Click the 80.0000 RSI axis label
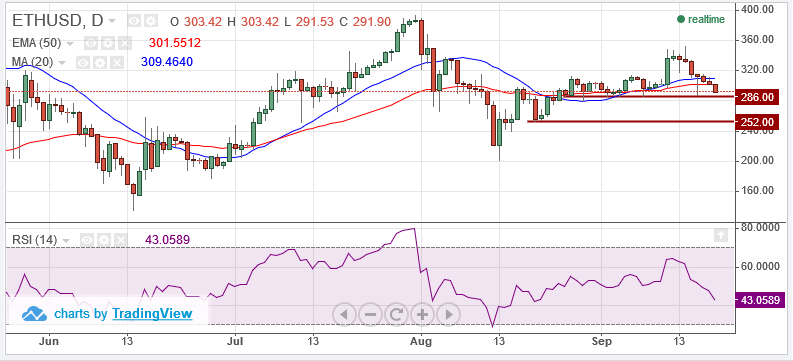This screenshot has height=361, width=793. click(761, 228)
